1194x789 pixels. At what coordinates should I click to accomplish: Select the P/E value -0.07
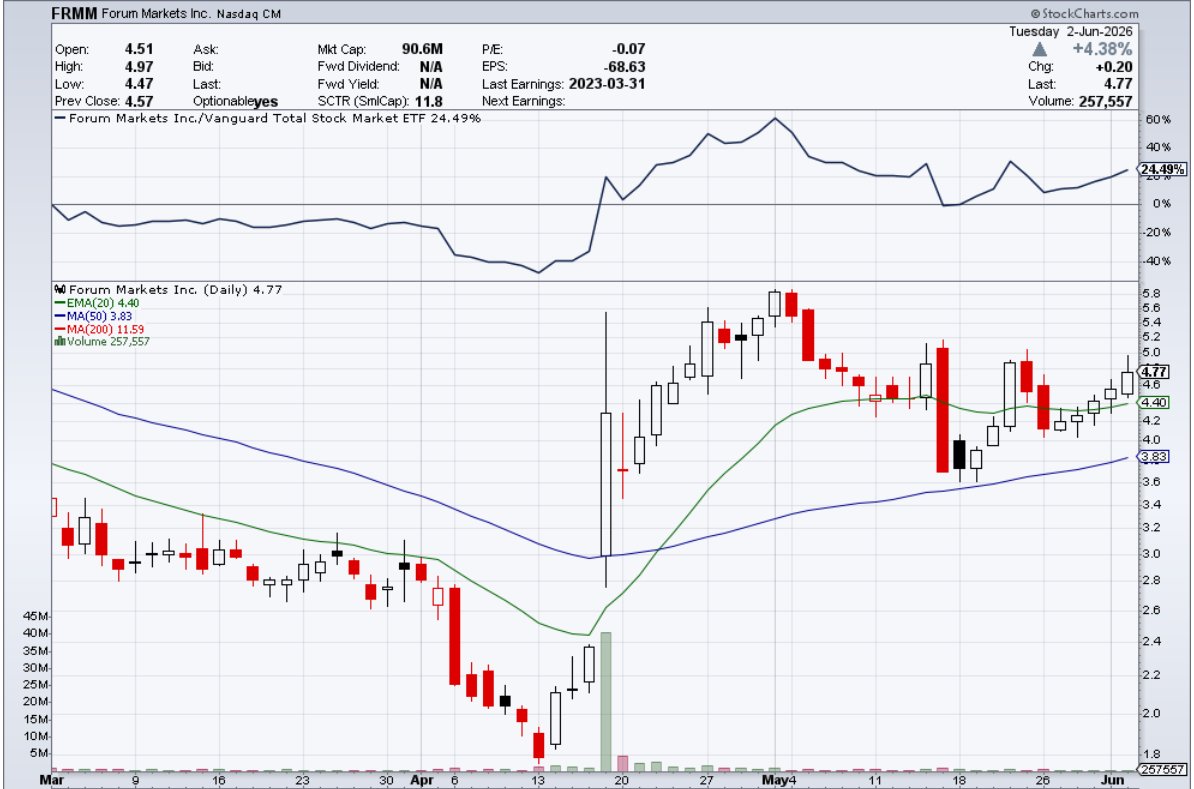(628, 50)
